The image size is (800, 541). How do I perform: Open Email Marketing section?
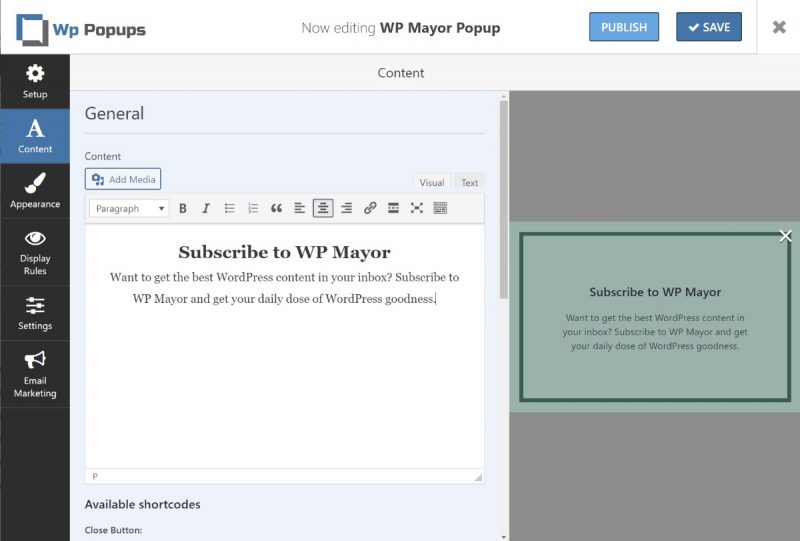[35, 374]
